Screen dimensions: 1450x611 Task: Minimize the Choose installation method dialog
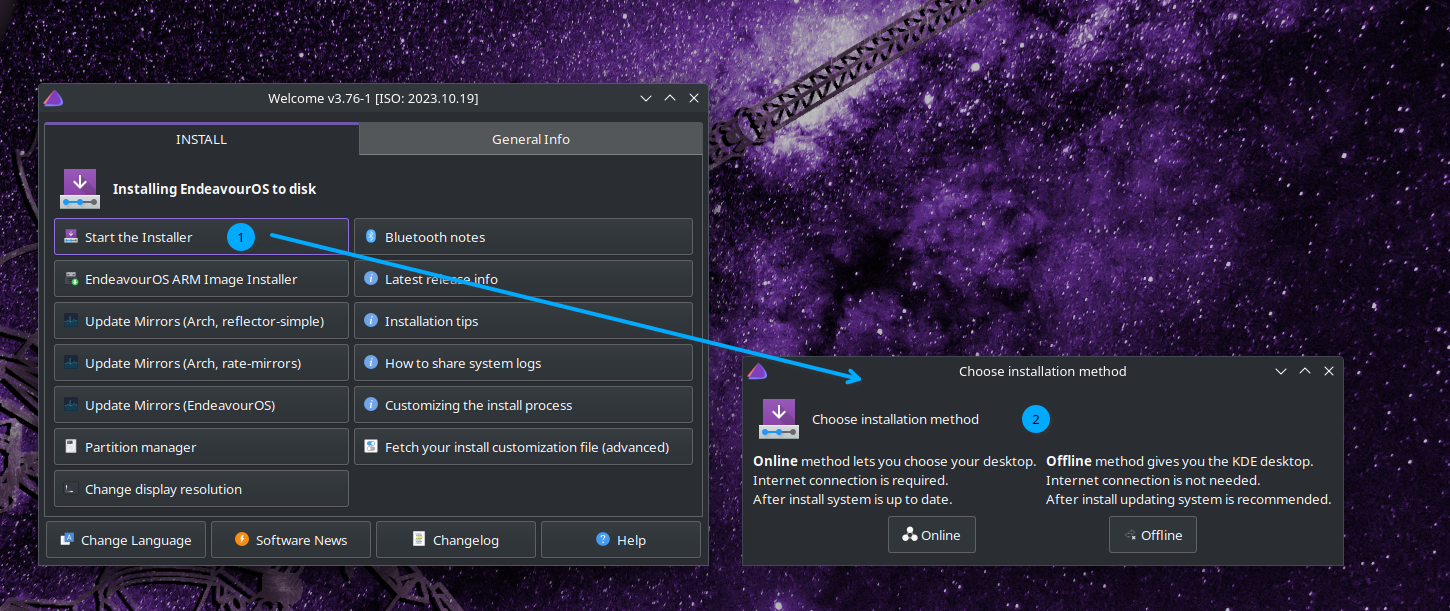[x=1281, y=371]
